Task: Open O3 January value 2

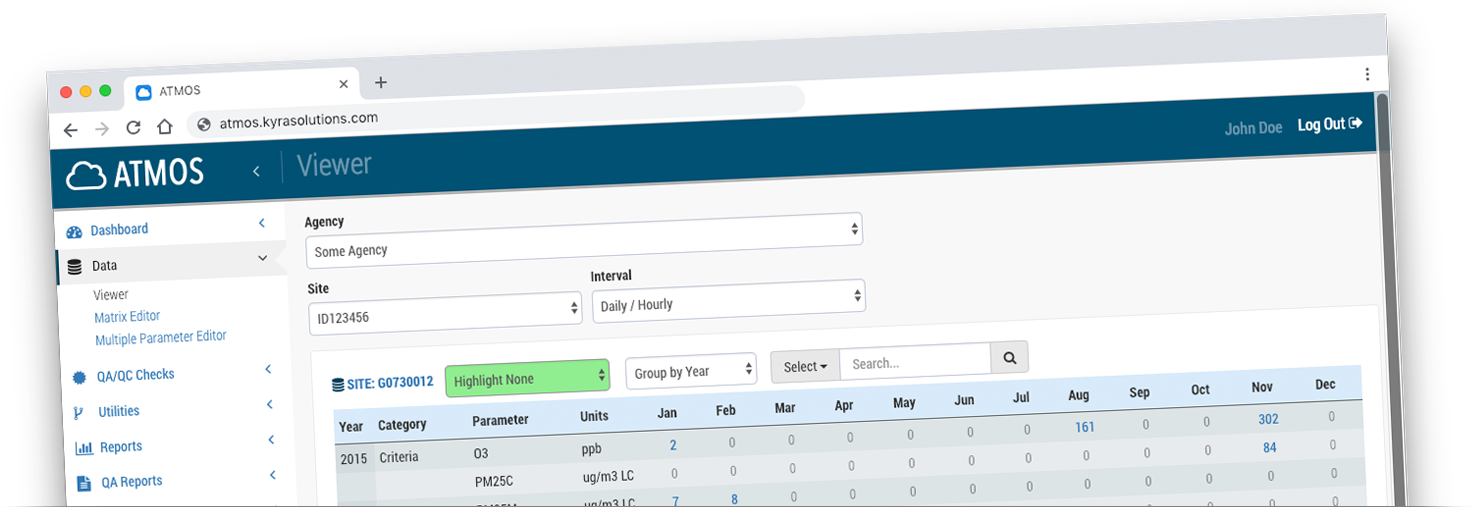Action: point(673,445)
